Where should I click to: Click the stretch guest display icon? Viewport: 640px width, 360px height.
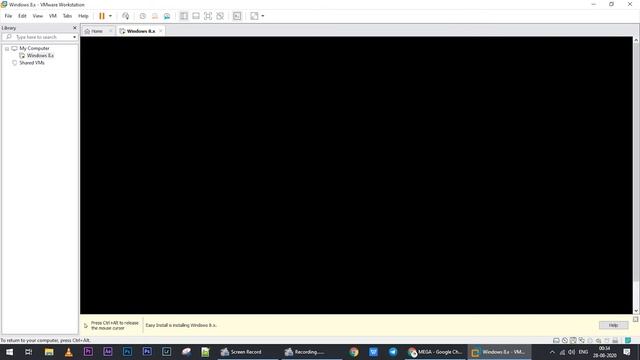pyautogui.click(x=254, y=16)
